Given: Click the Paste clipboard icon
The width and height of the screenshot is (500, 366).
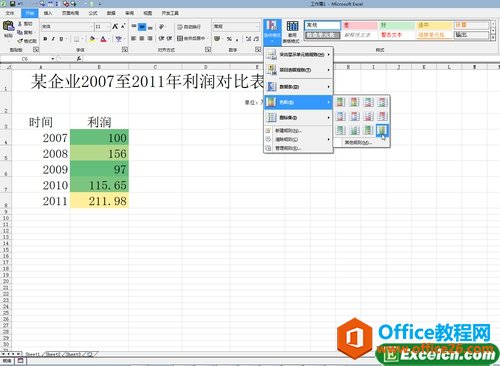Looking at the screenshot, I should [x=8, y=26].
